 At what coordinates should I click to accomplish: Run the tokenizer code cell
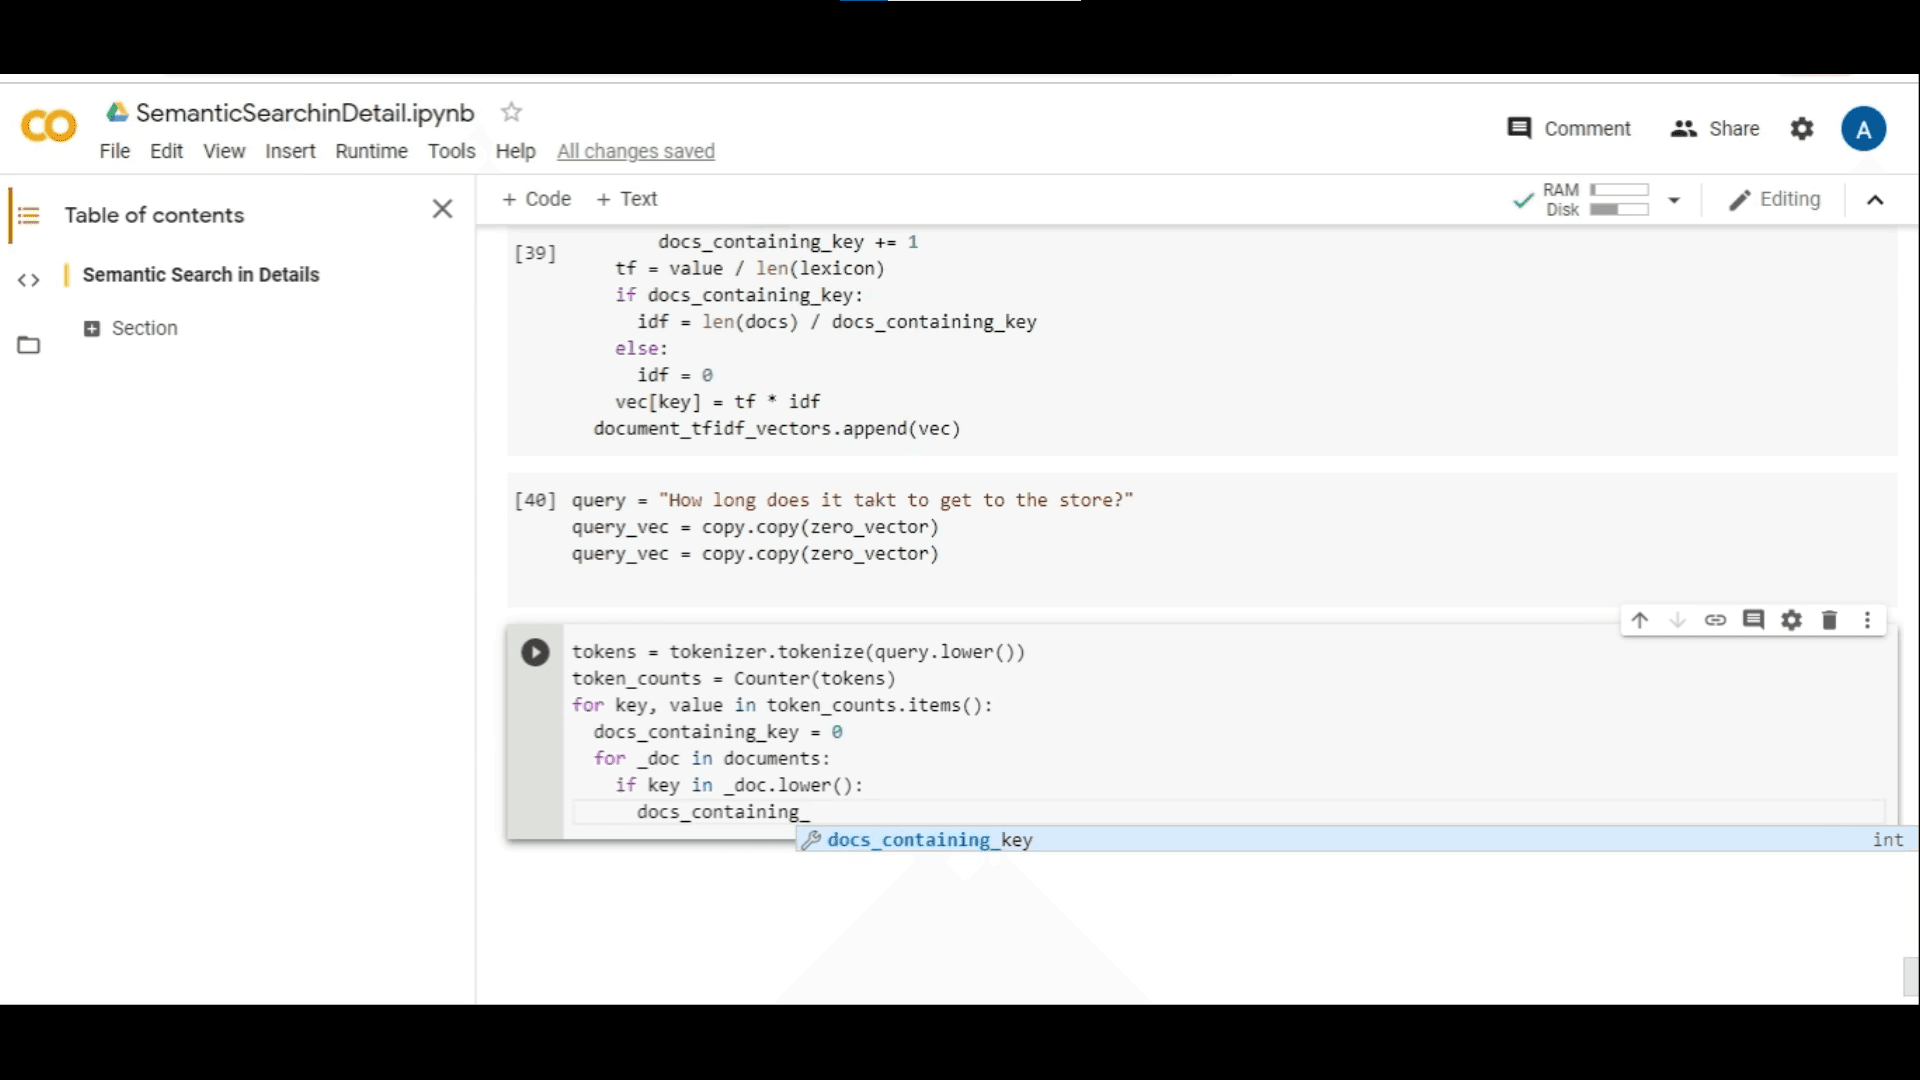[x=536, y=651]
